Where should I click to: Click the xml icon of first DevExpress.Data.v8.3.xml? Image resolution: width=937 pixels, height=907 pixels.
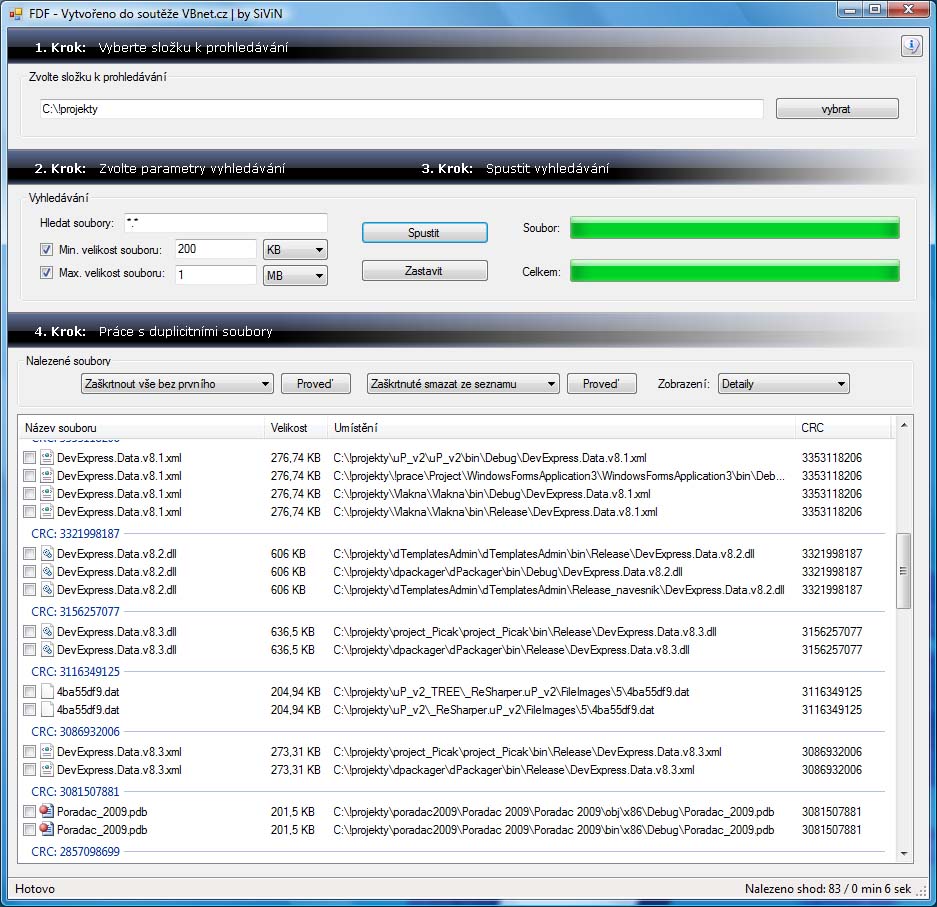[x=47, y=752]
